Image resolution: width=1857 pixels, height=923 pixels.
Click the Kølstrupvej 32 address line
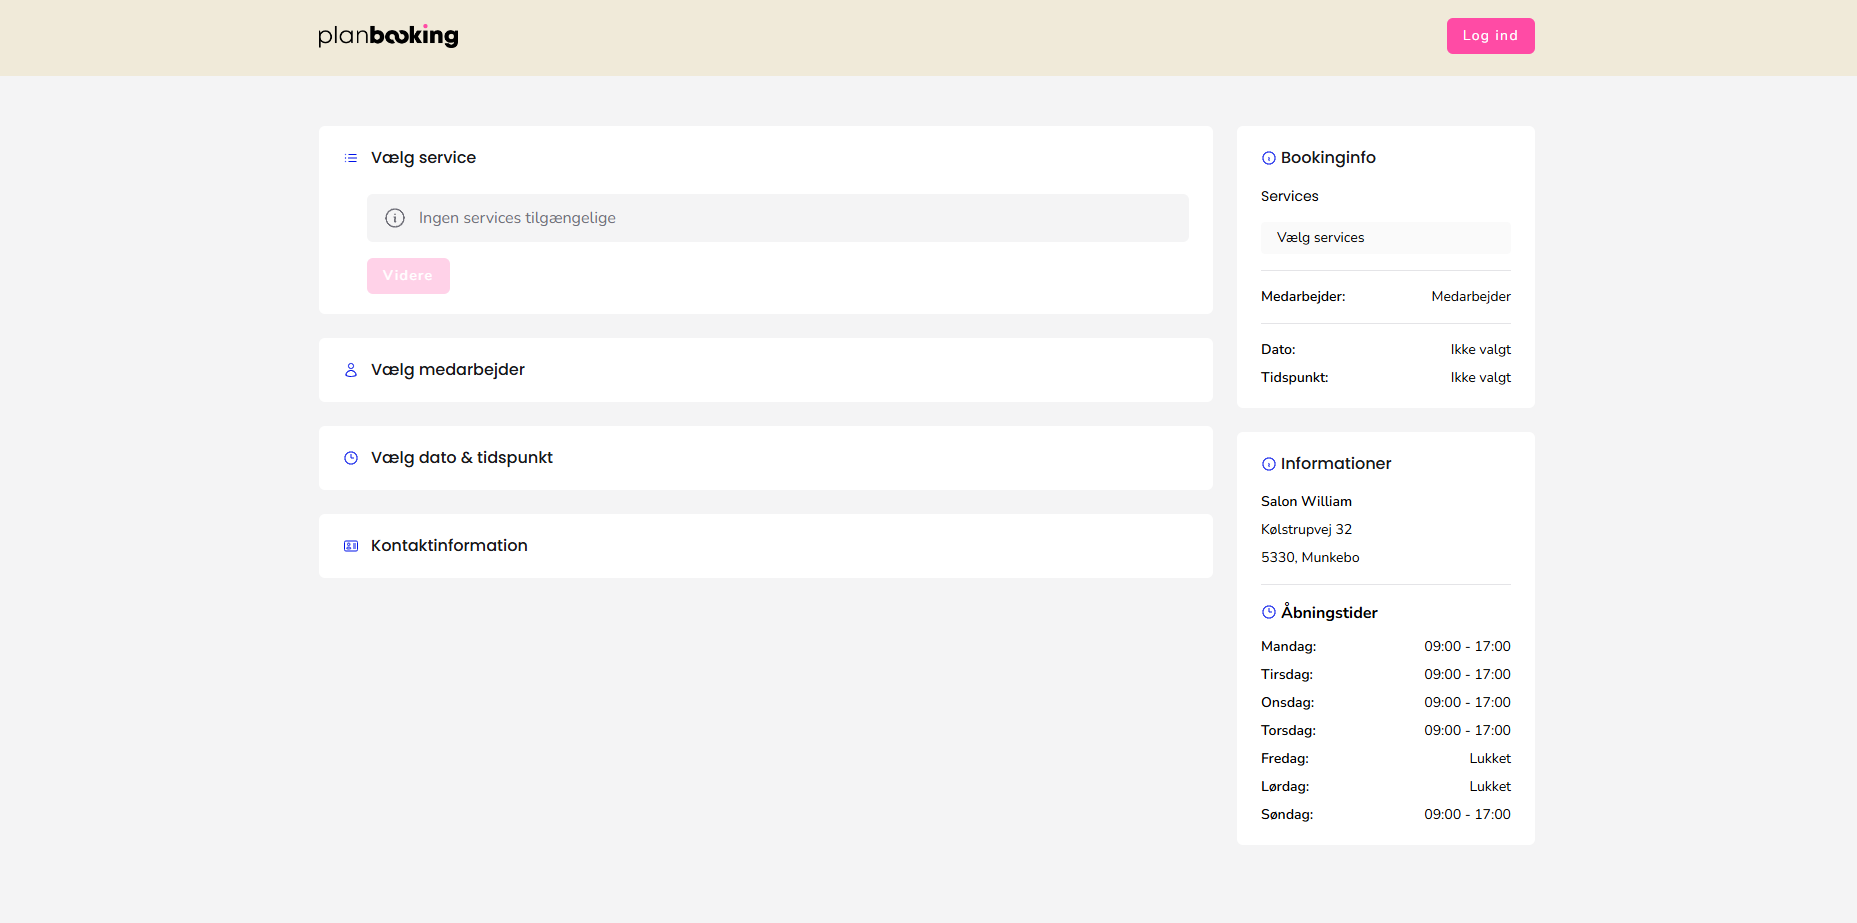1306,530
